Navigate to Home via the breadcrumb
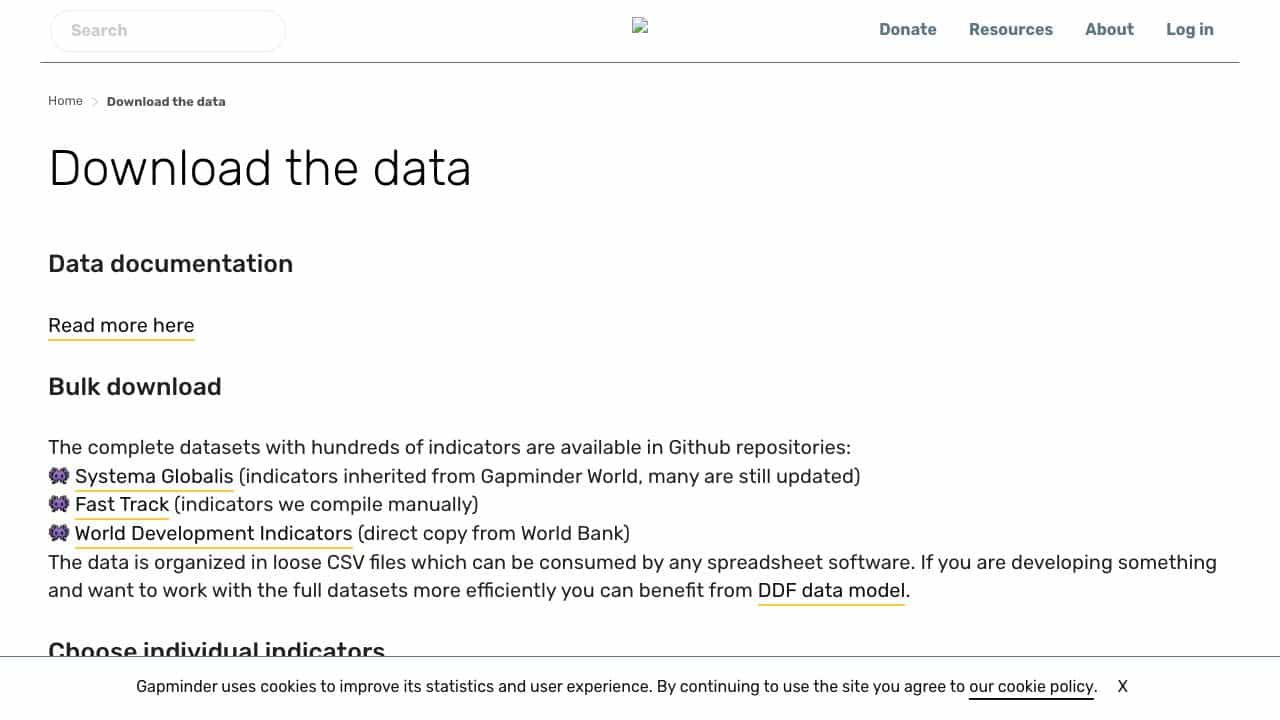This screenshot has height=720, width=1280. point(65,101)
